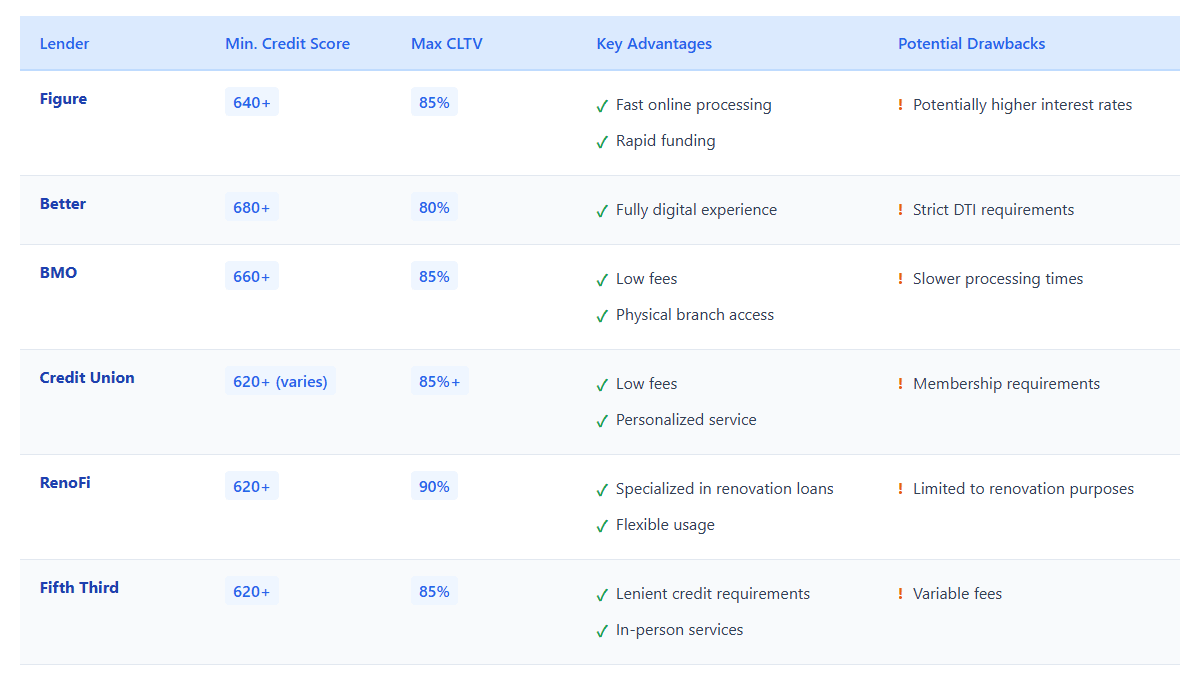This screenshot has width=1199, height=681.
Task: Click the 620+ (varies) Credit Union badge
Action: tap(280, 382)
